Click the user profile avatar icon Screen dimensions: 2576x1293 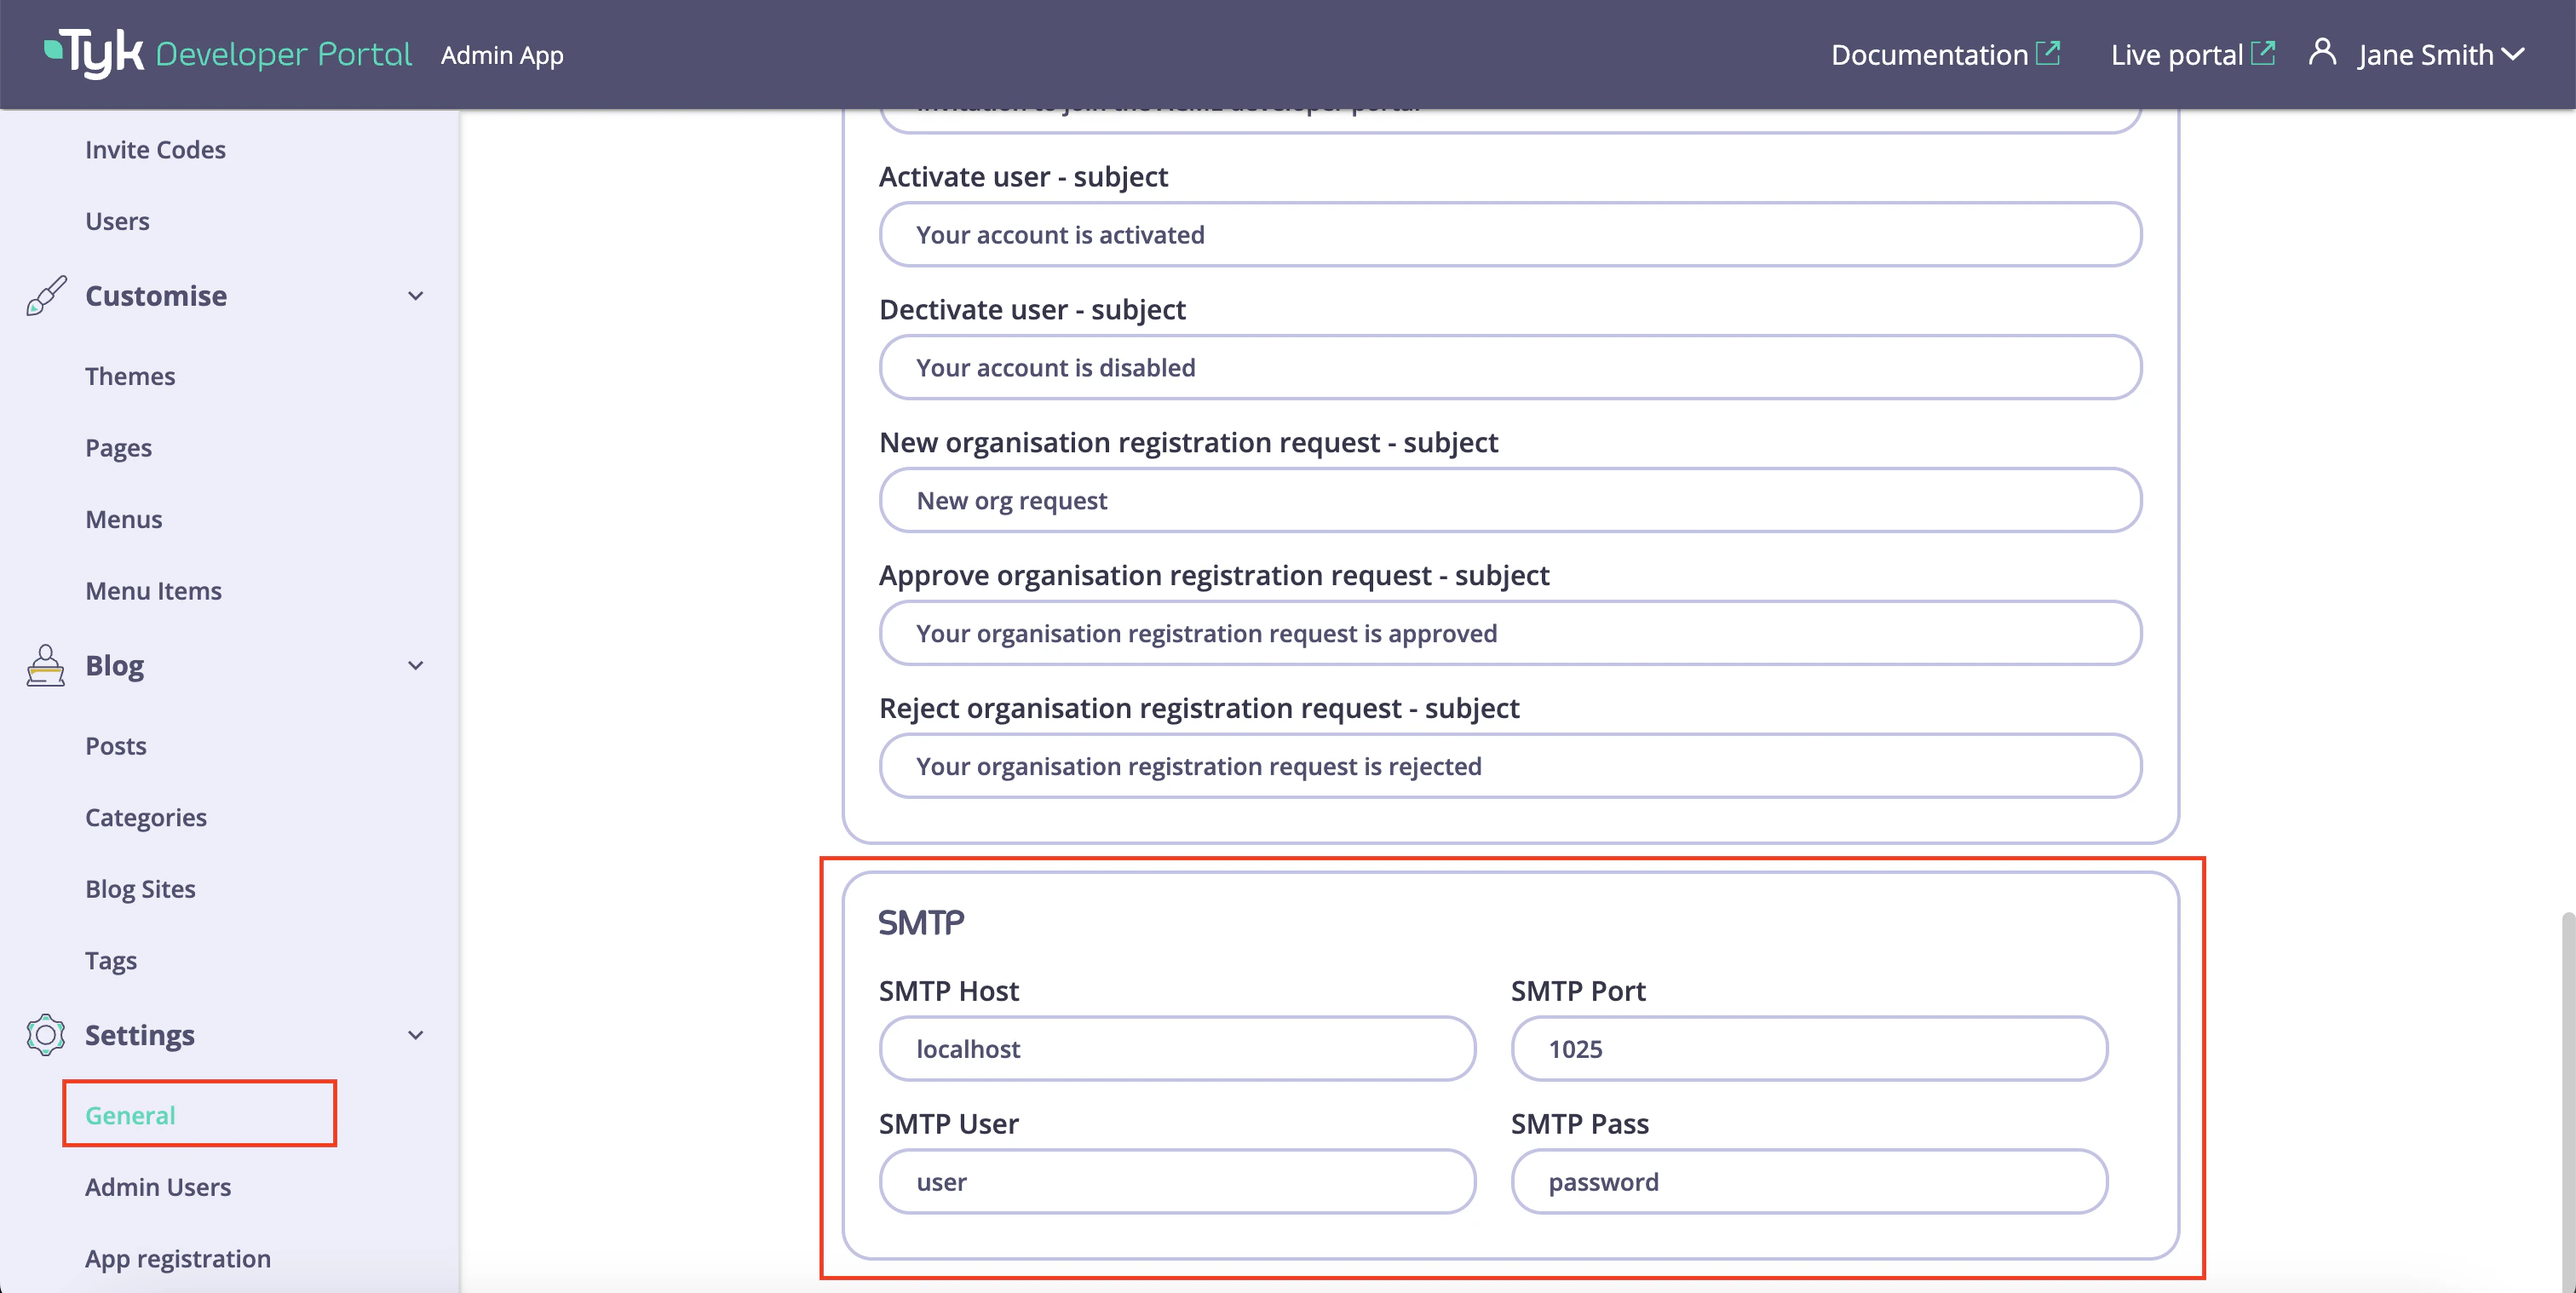(2322, 53)
